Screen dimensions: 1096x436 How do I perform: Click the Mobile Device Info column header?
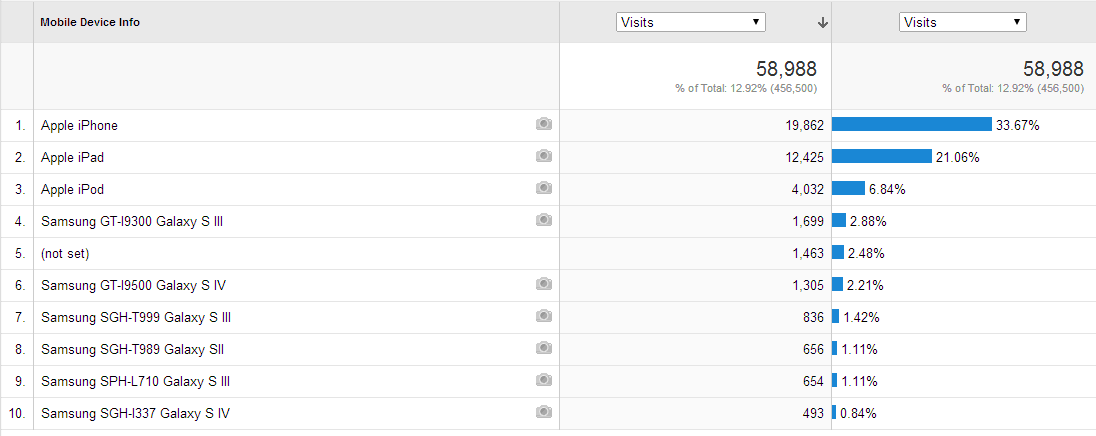[90, 22]
